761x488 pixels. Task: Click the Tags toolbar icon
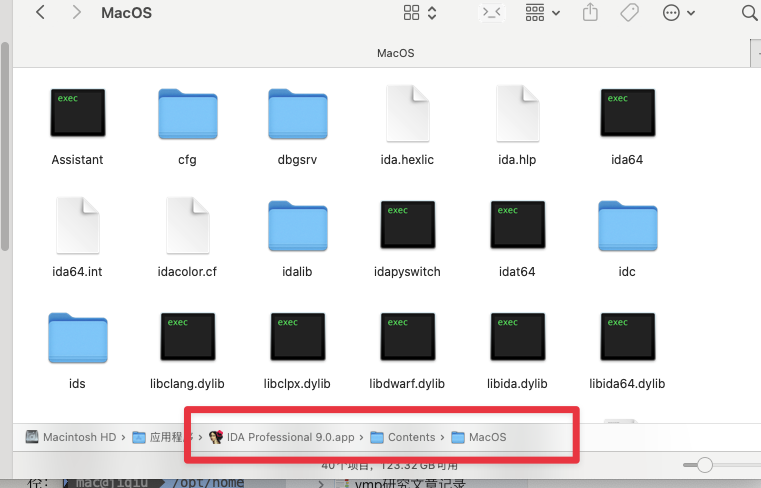629,13
